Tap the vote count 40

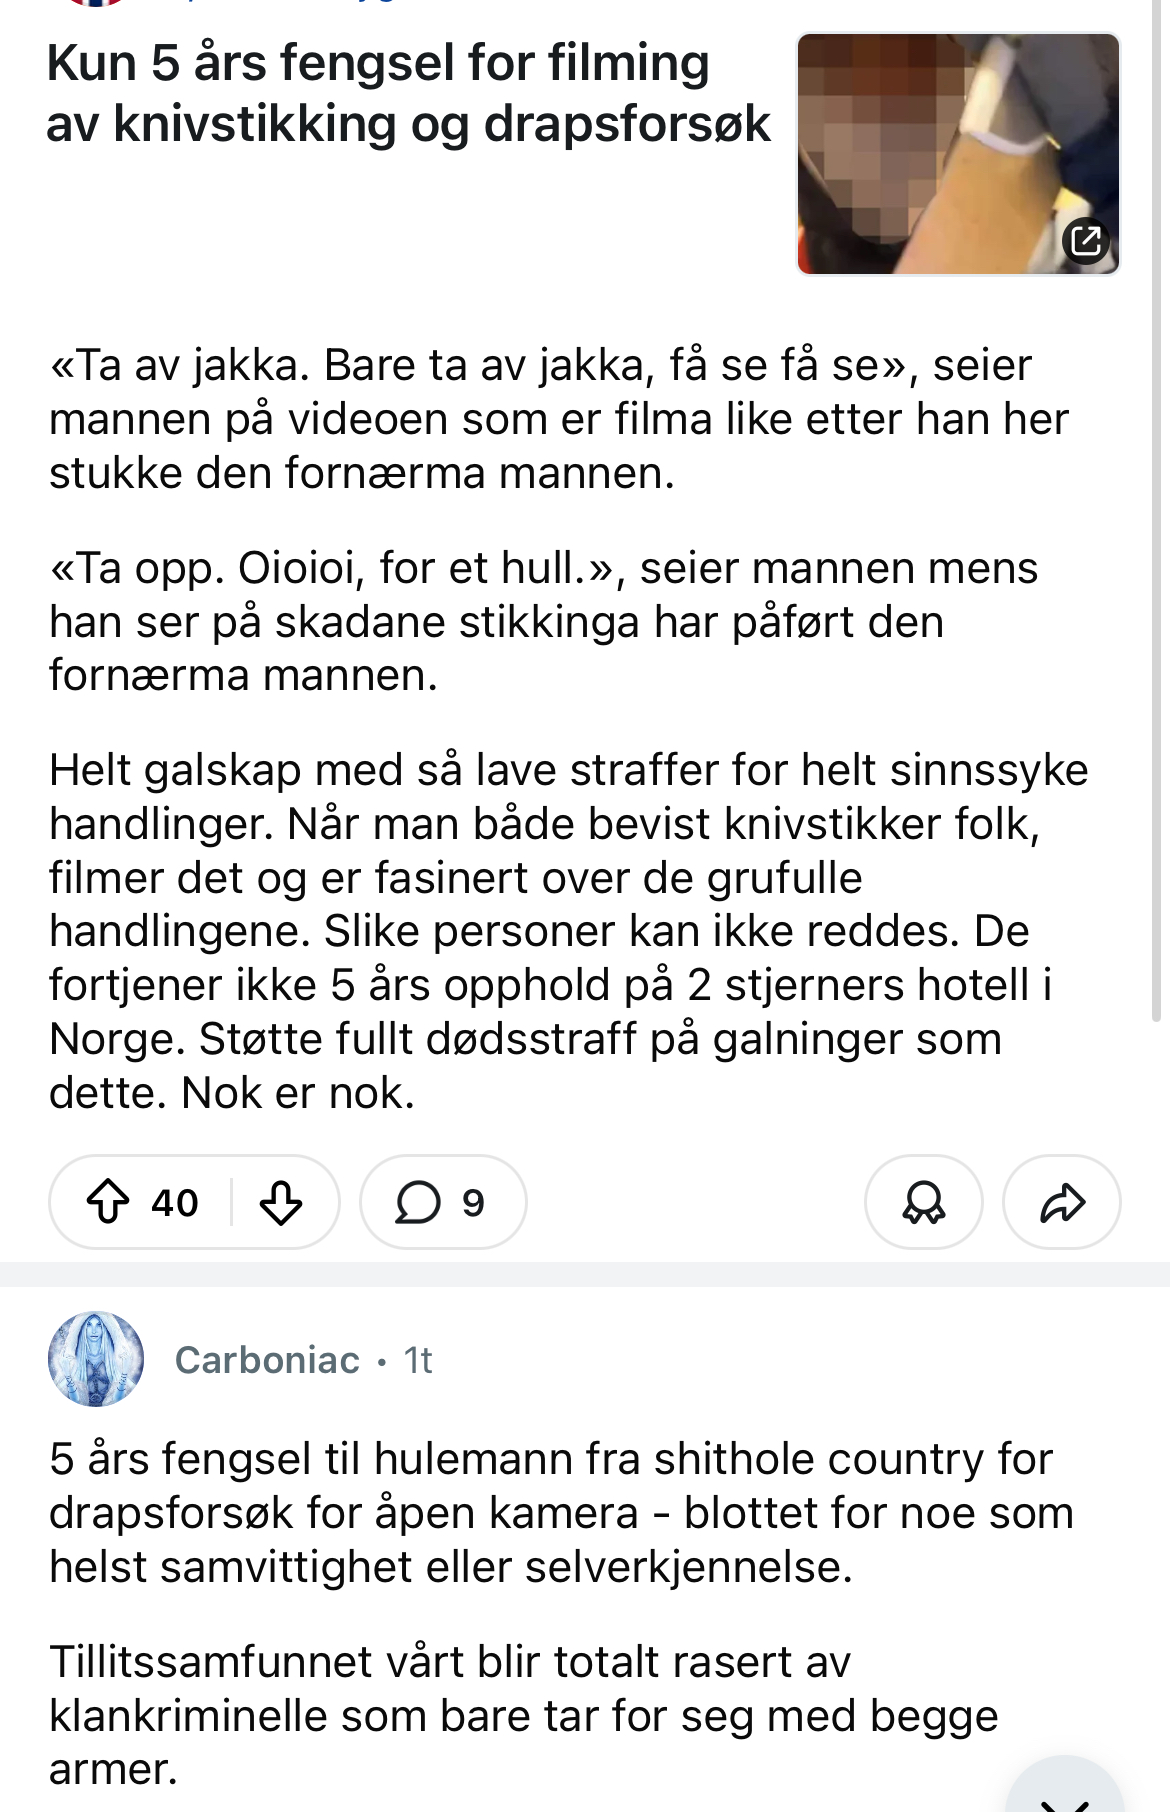tap(175, 1202)
